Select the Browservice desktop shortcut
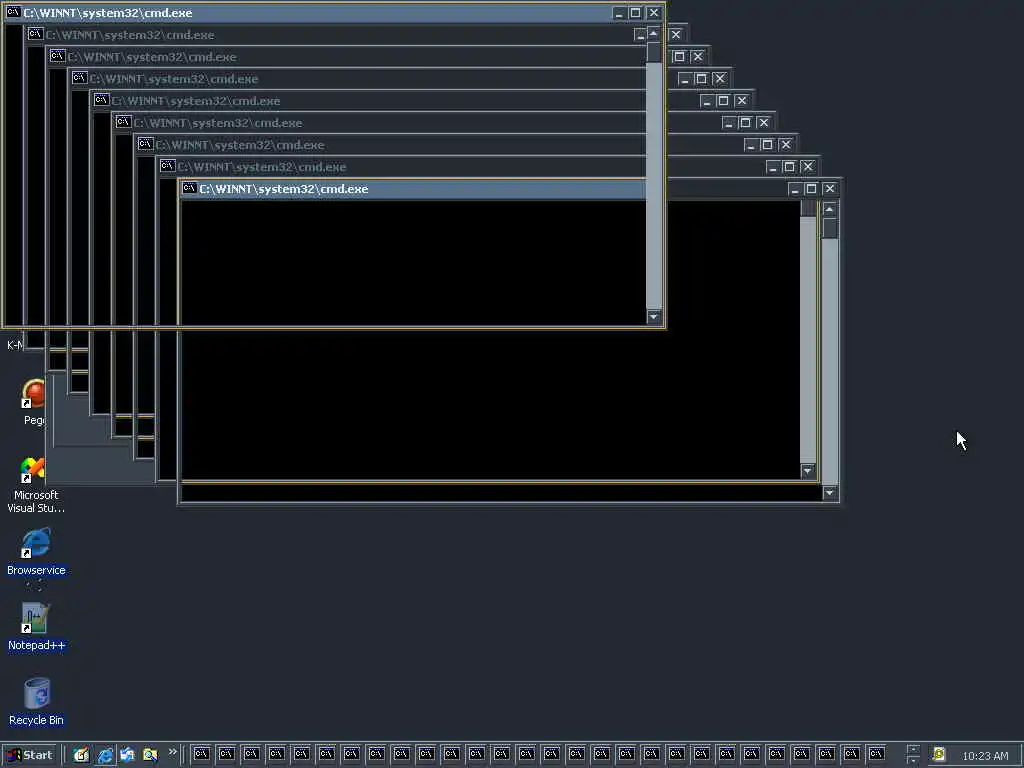This screenshot has width=1024, height=768. click(x=37, y=552)
